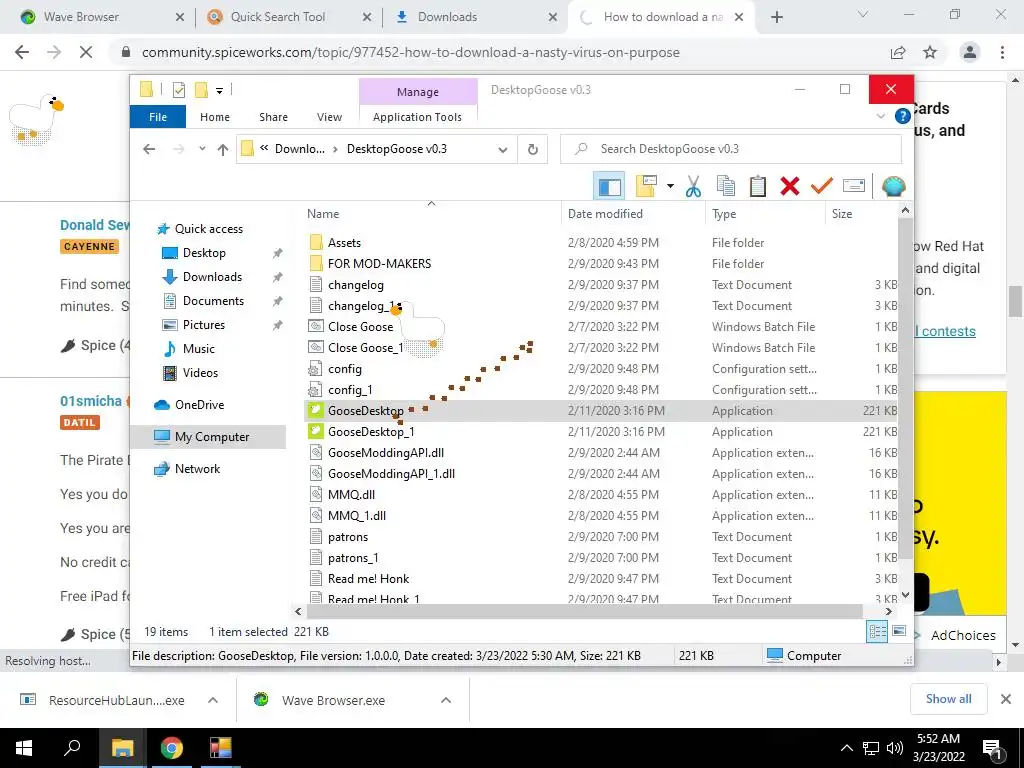Select the Assets folder
The height and width of the screenshot is (768, 1024).
click(x=344, y=243)
